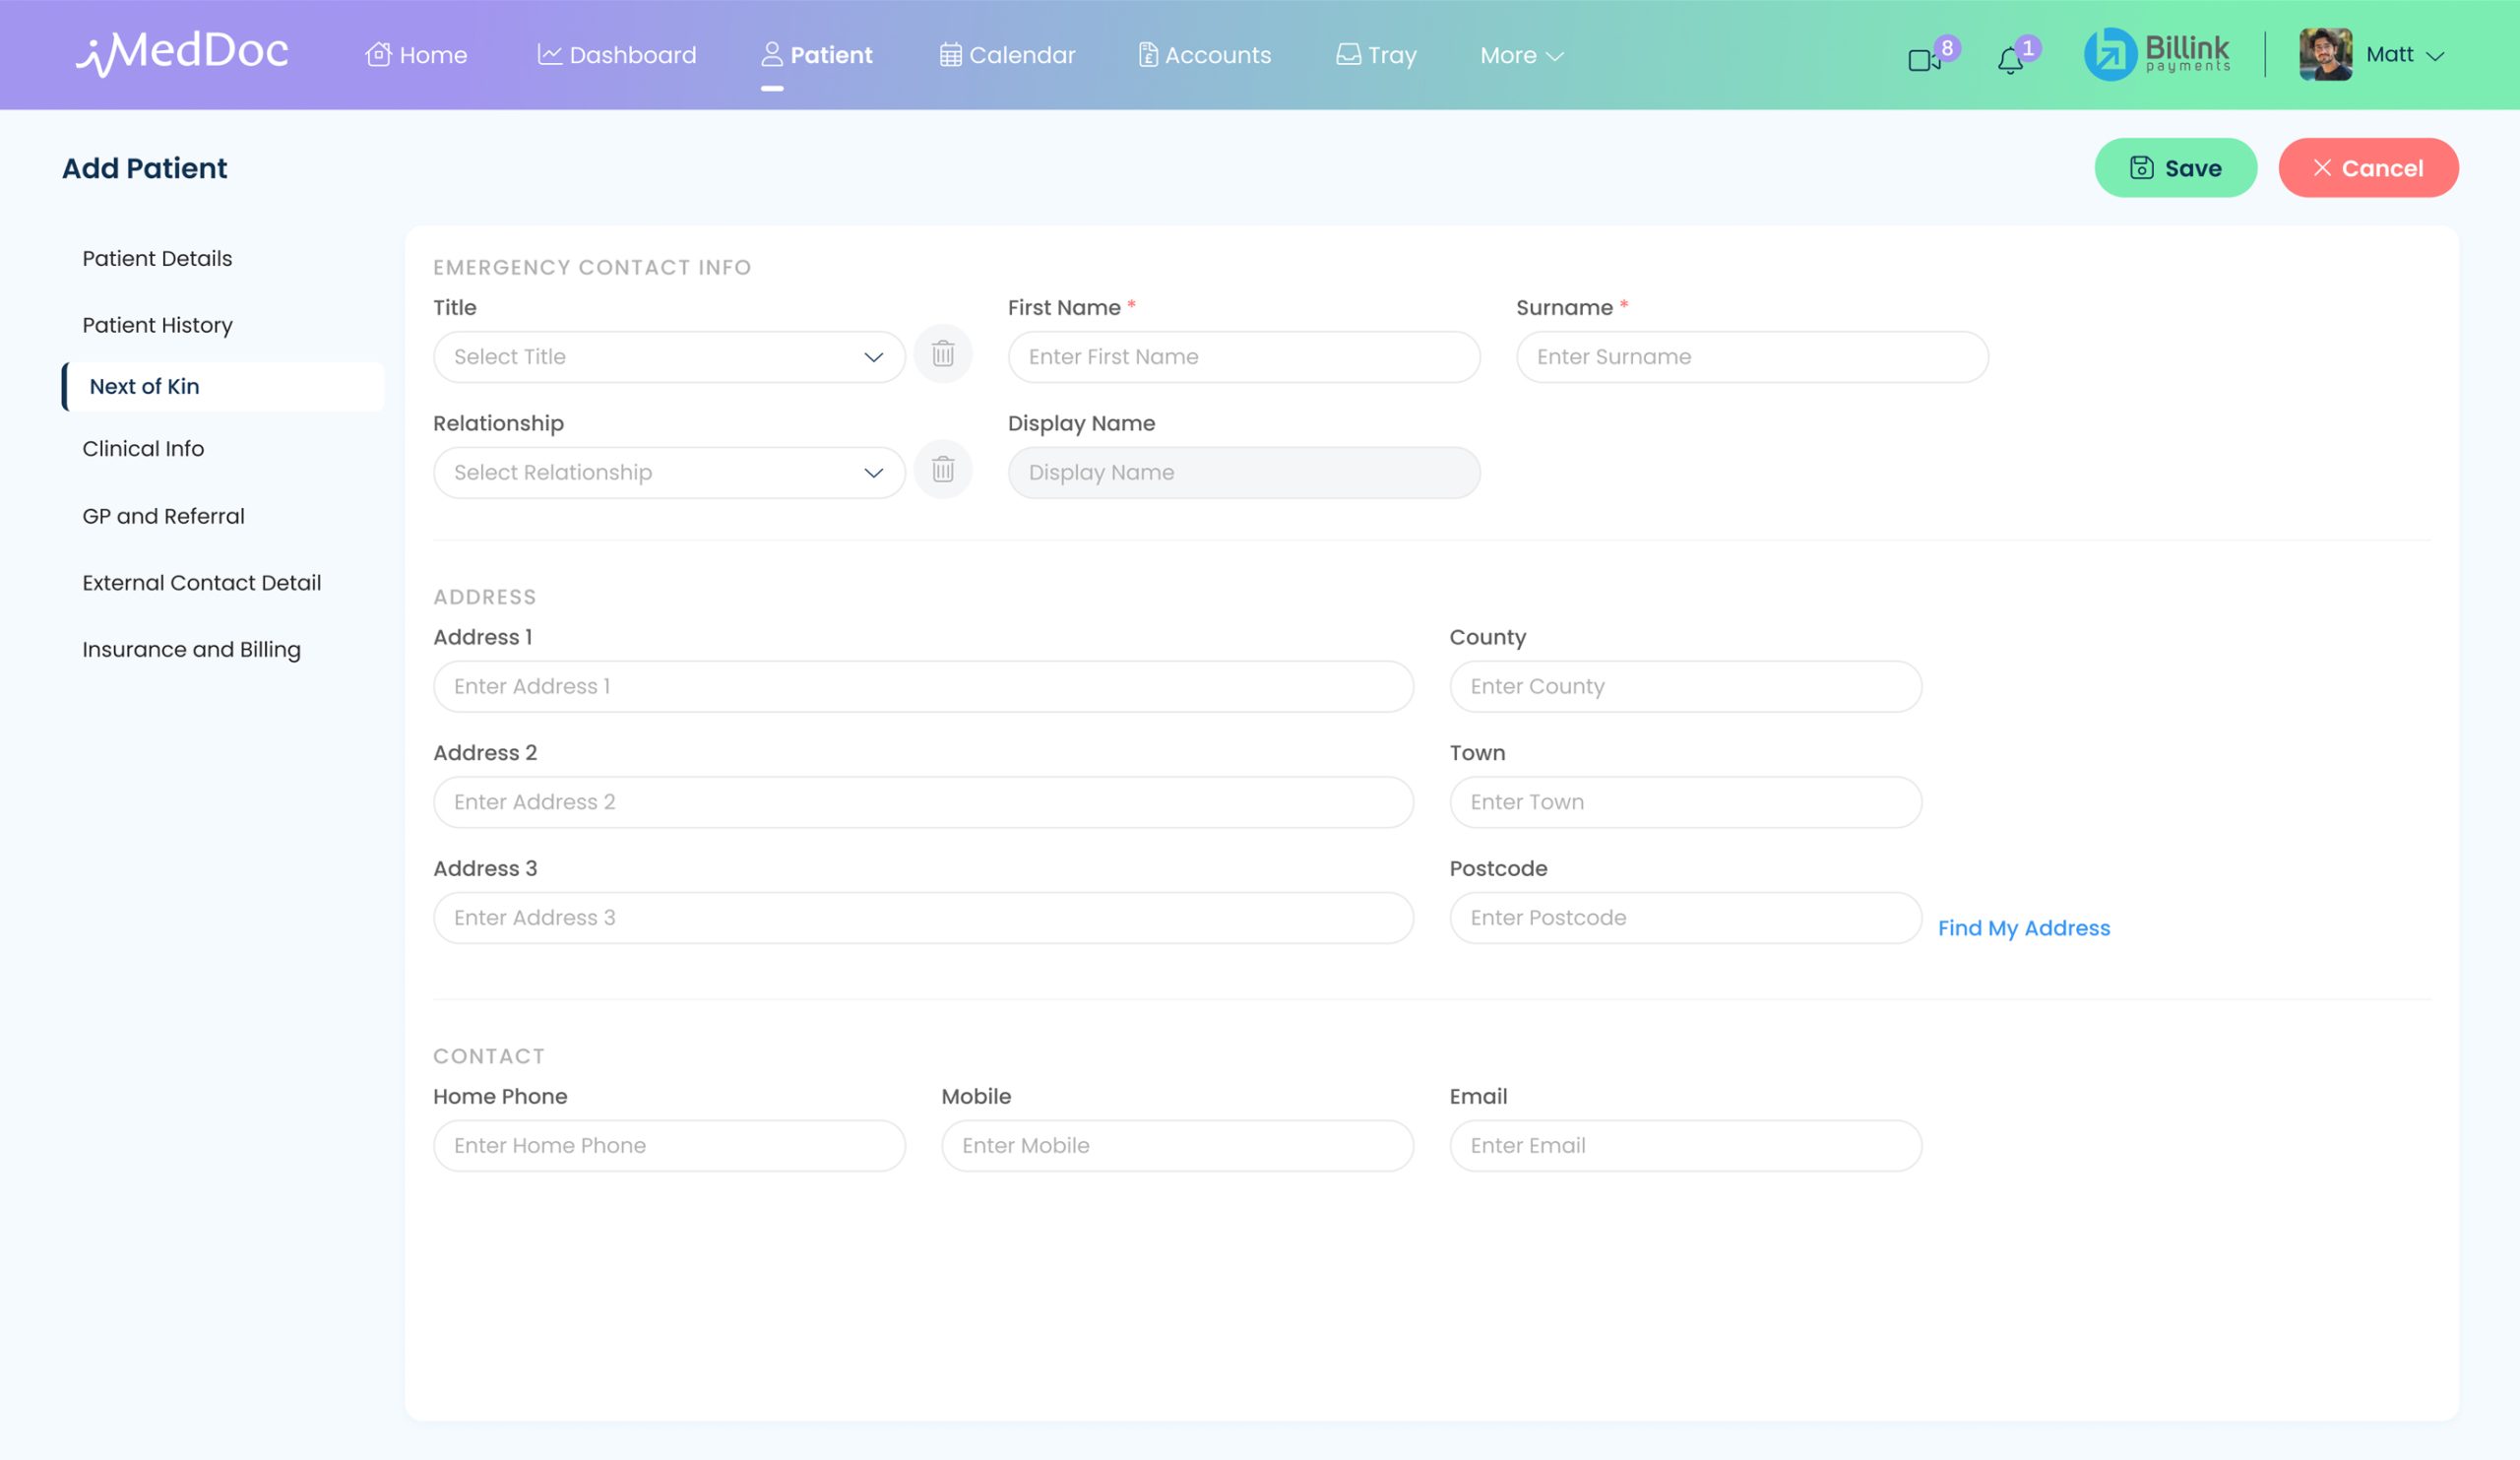Click the Billink payments logo
This screenshot has width=2520, height=1460.
2155,54
